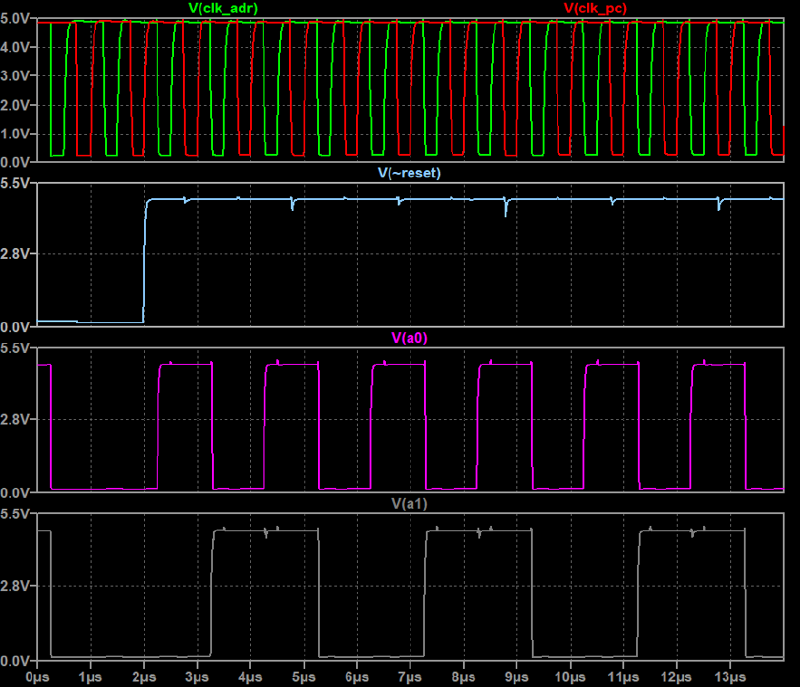Click the V(~reset) trace name
Viewport: 800px width, 687px height.
pyautogui.click(x=409, y=172)
